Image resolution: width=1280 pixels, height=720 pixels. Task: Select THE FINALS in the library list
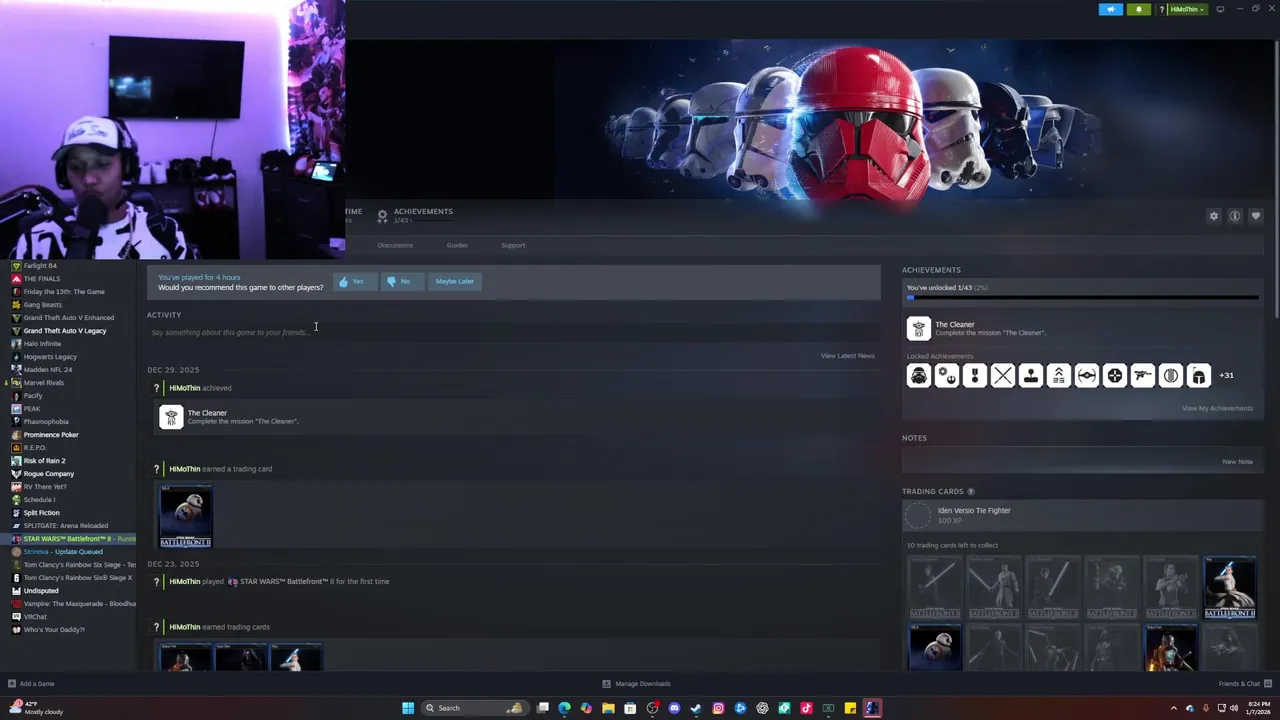[41, 279]
